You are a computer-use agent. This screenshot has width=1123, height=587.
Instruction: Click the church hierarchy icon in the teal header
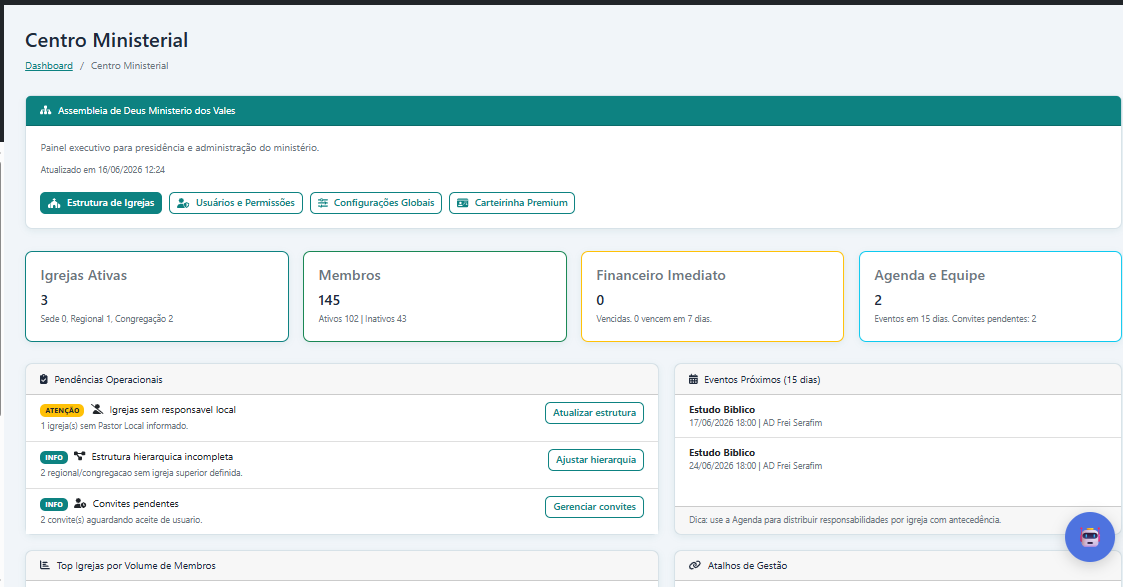tap(46, 111)
